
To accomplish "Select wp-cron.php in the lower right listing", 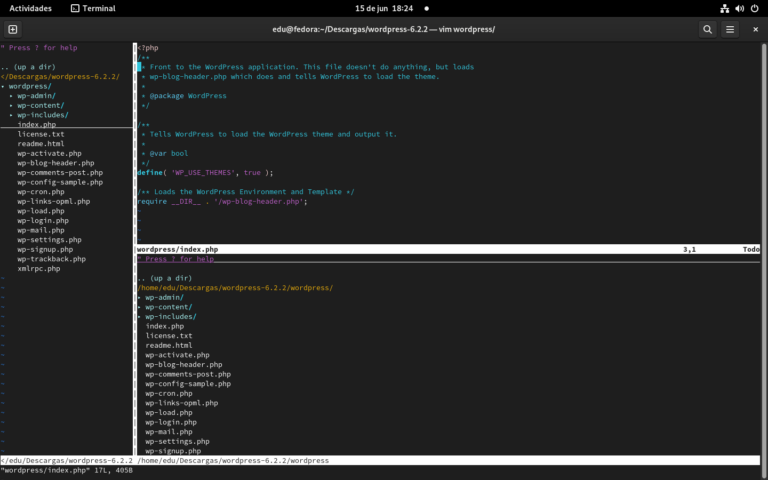I will 169,393.
